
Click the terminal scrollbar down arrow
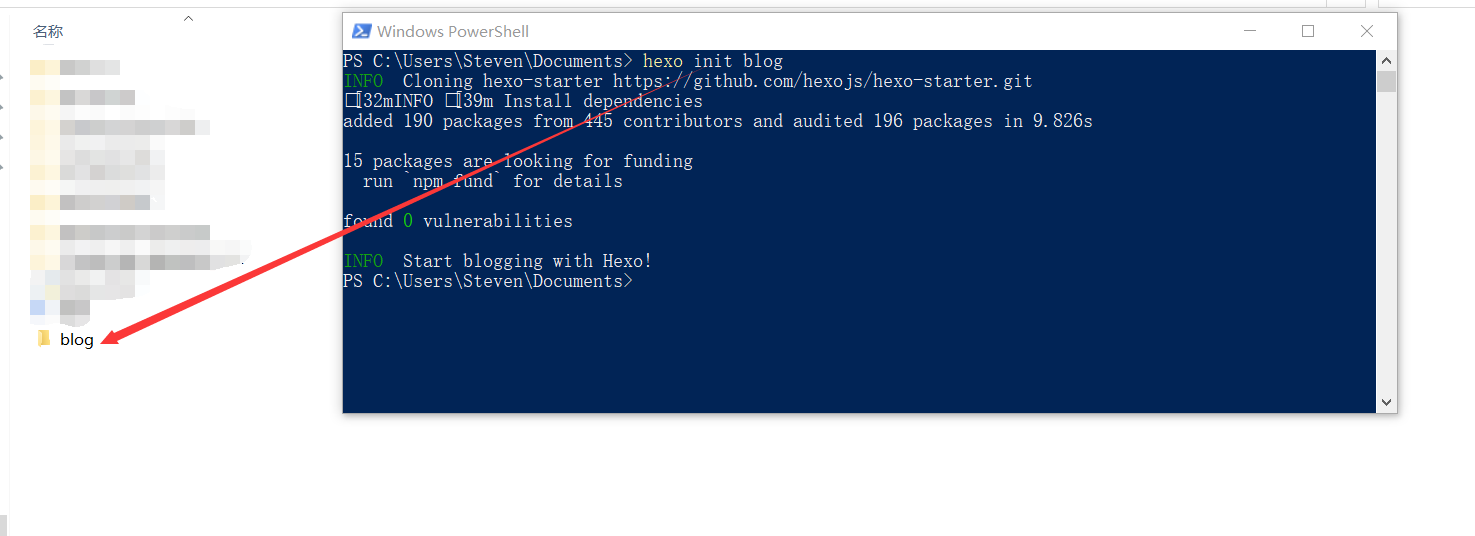pos(1386,402)
